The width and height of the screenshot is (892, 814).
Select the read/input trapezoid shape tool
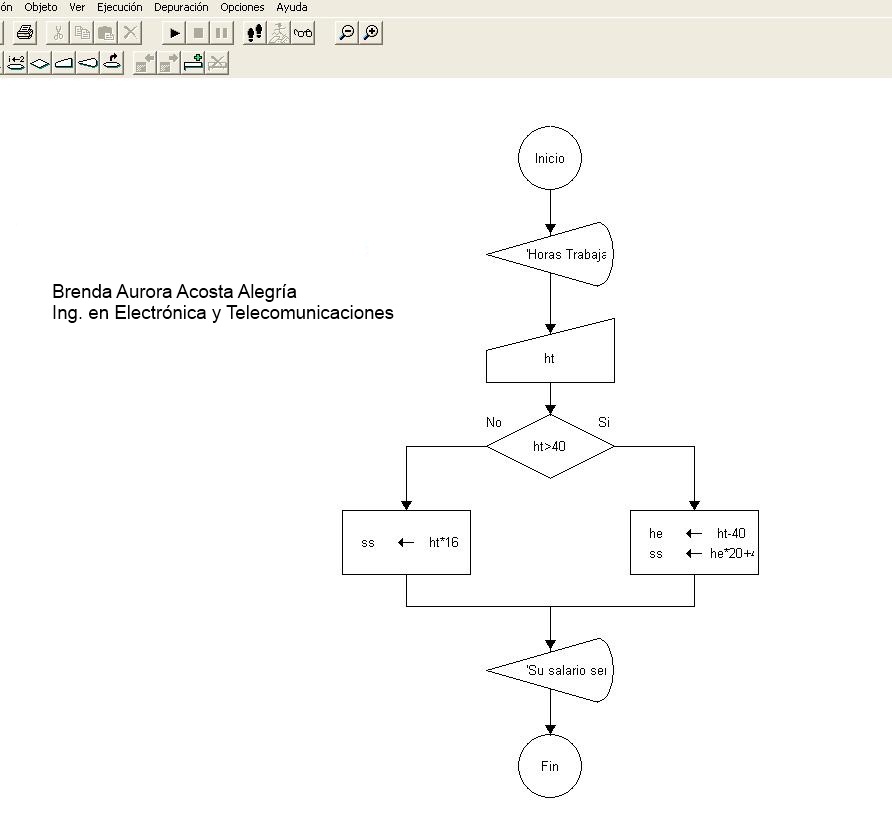(62, 62)
